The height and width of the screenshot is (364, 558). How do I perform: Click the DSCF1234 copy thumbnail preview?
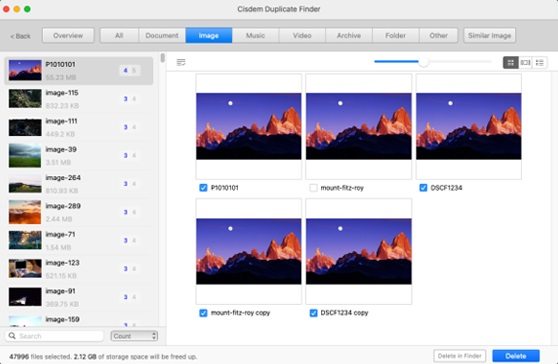(359, 251)
